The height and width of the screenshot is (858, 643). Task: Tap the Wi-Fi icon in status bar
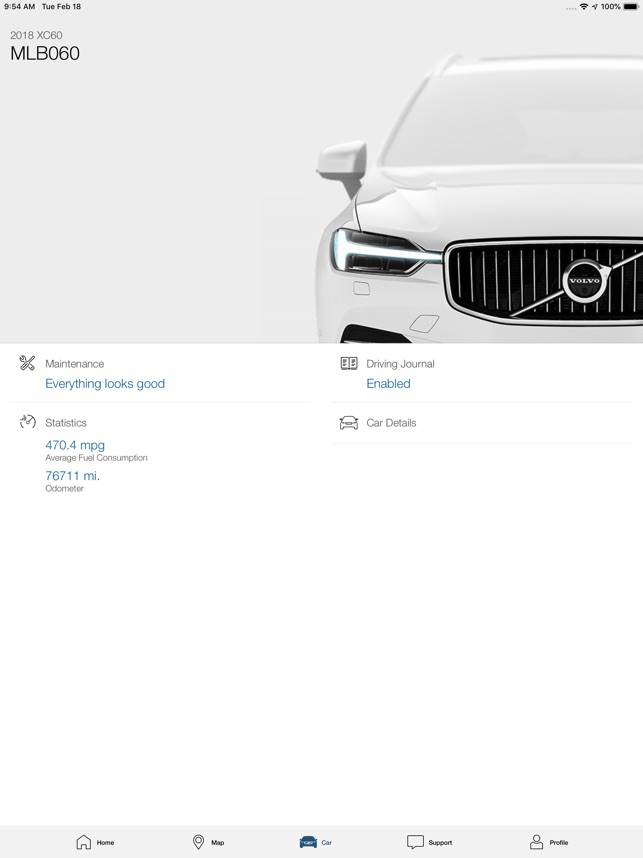pyautogui.click(x=584, y=7)
